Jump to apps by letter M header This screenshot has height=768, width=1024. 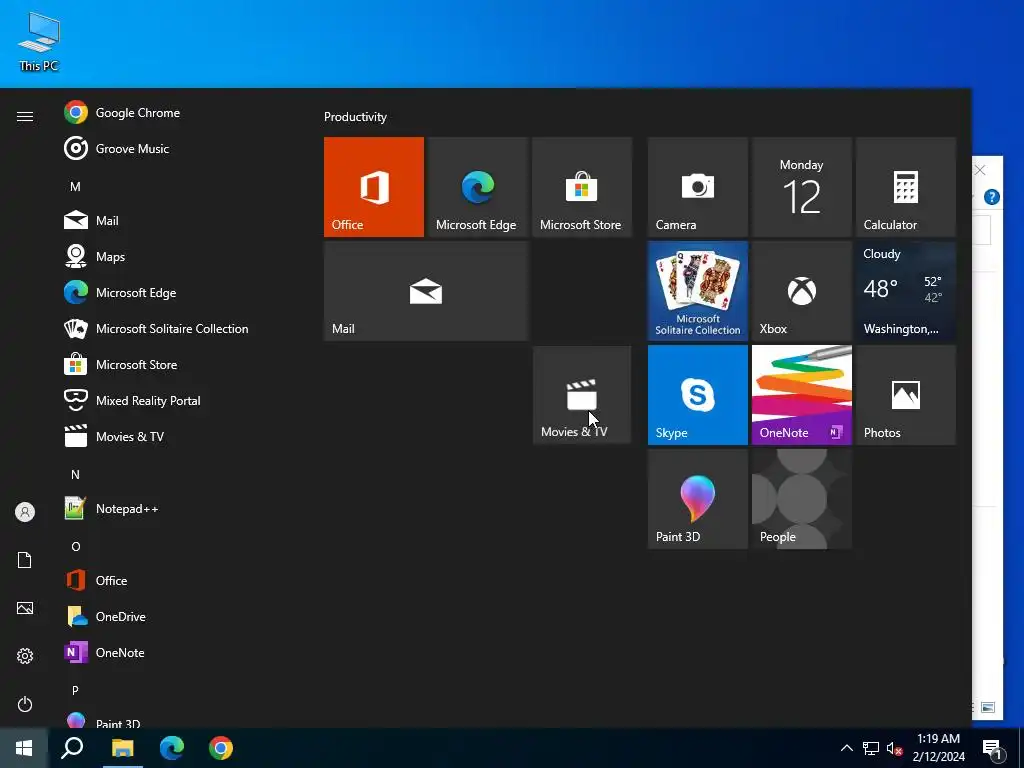[x=76, y=187]
